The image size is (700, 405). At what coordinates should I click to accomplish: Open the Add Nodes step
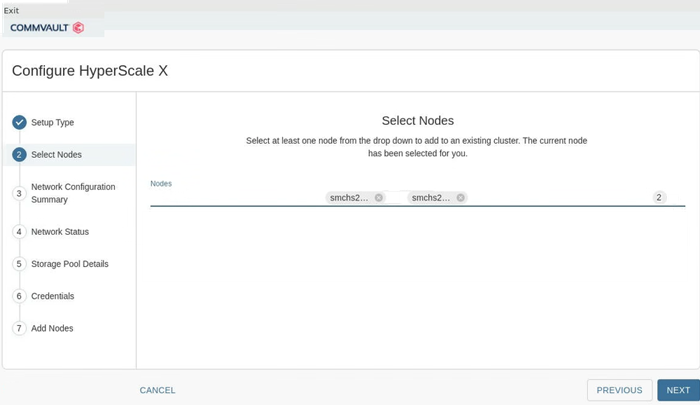pos(52,328)
